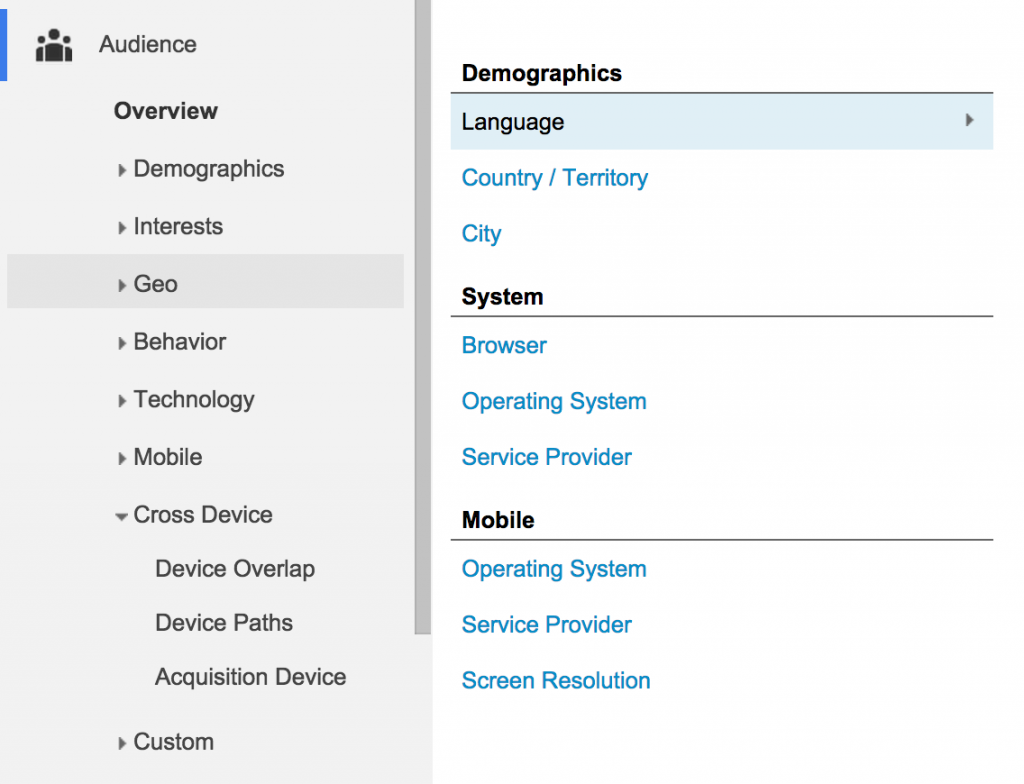
Task: Open the Overview report
Action: (x=165, y=111)
